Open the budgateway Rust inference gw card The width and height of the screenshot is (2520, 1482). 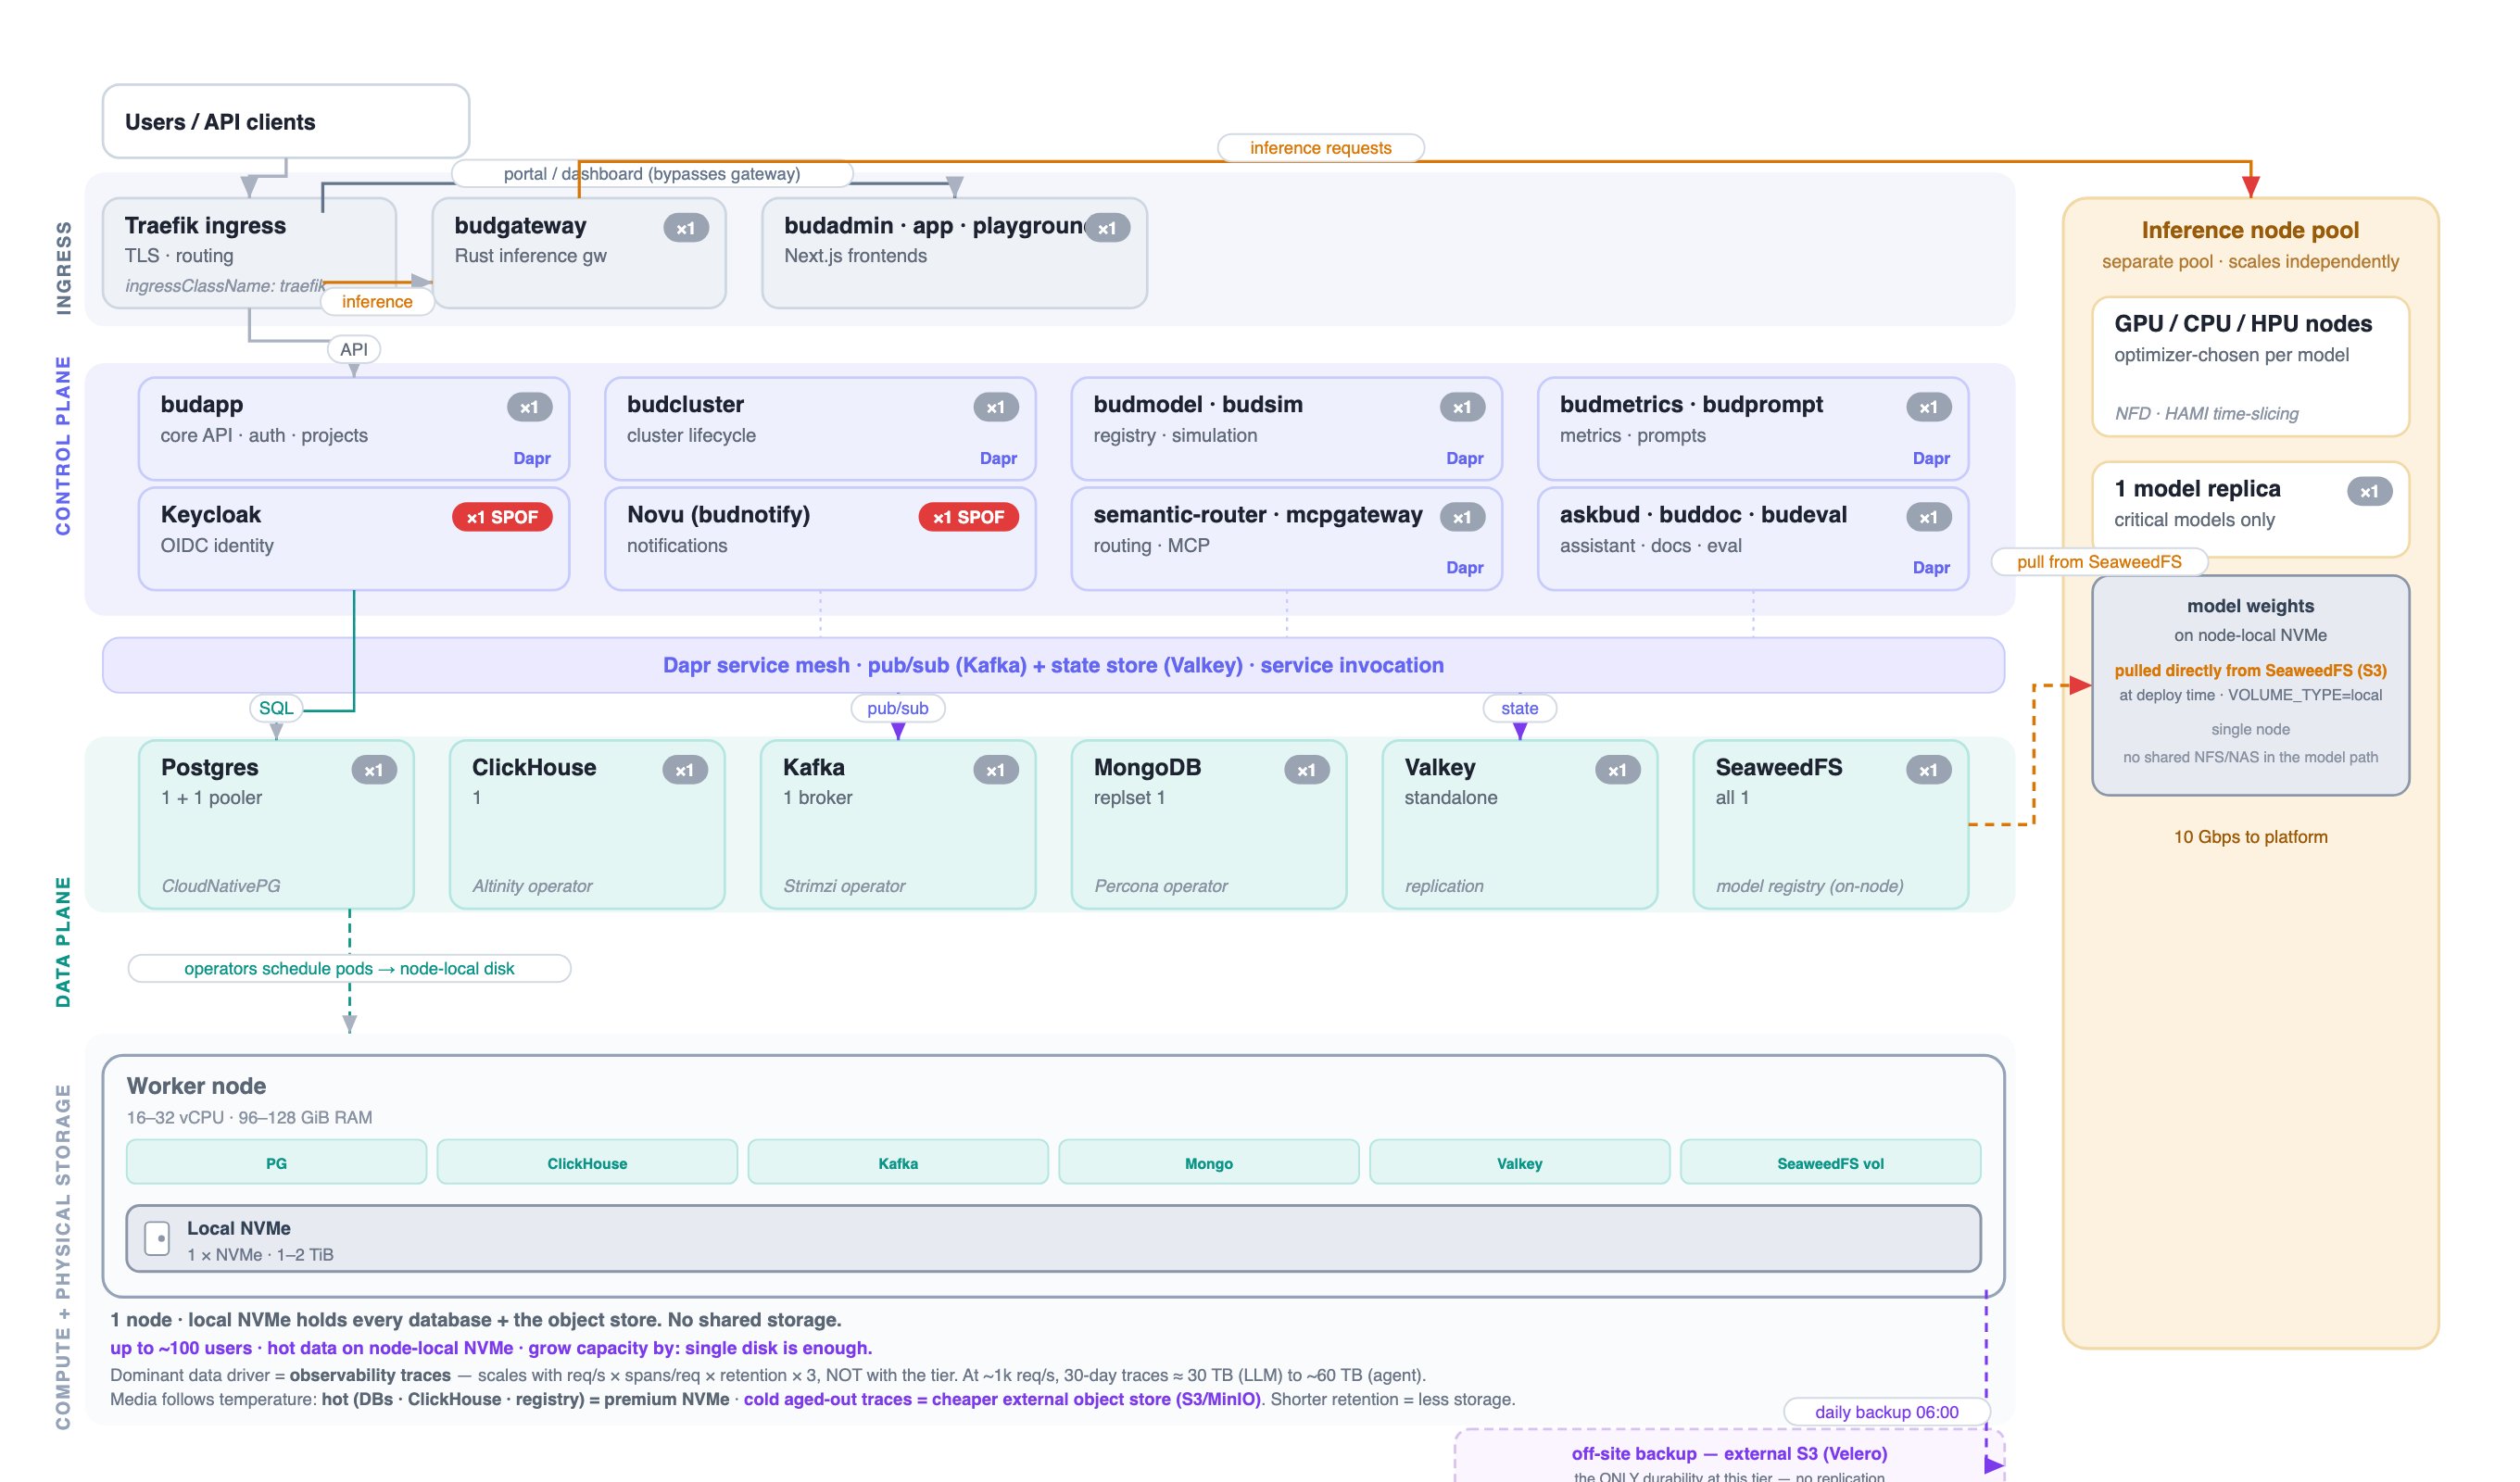pos(580,253)
